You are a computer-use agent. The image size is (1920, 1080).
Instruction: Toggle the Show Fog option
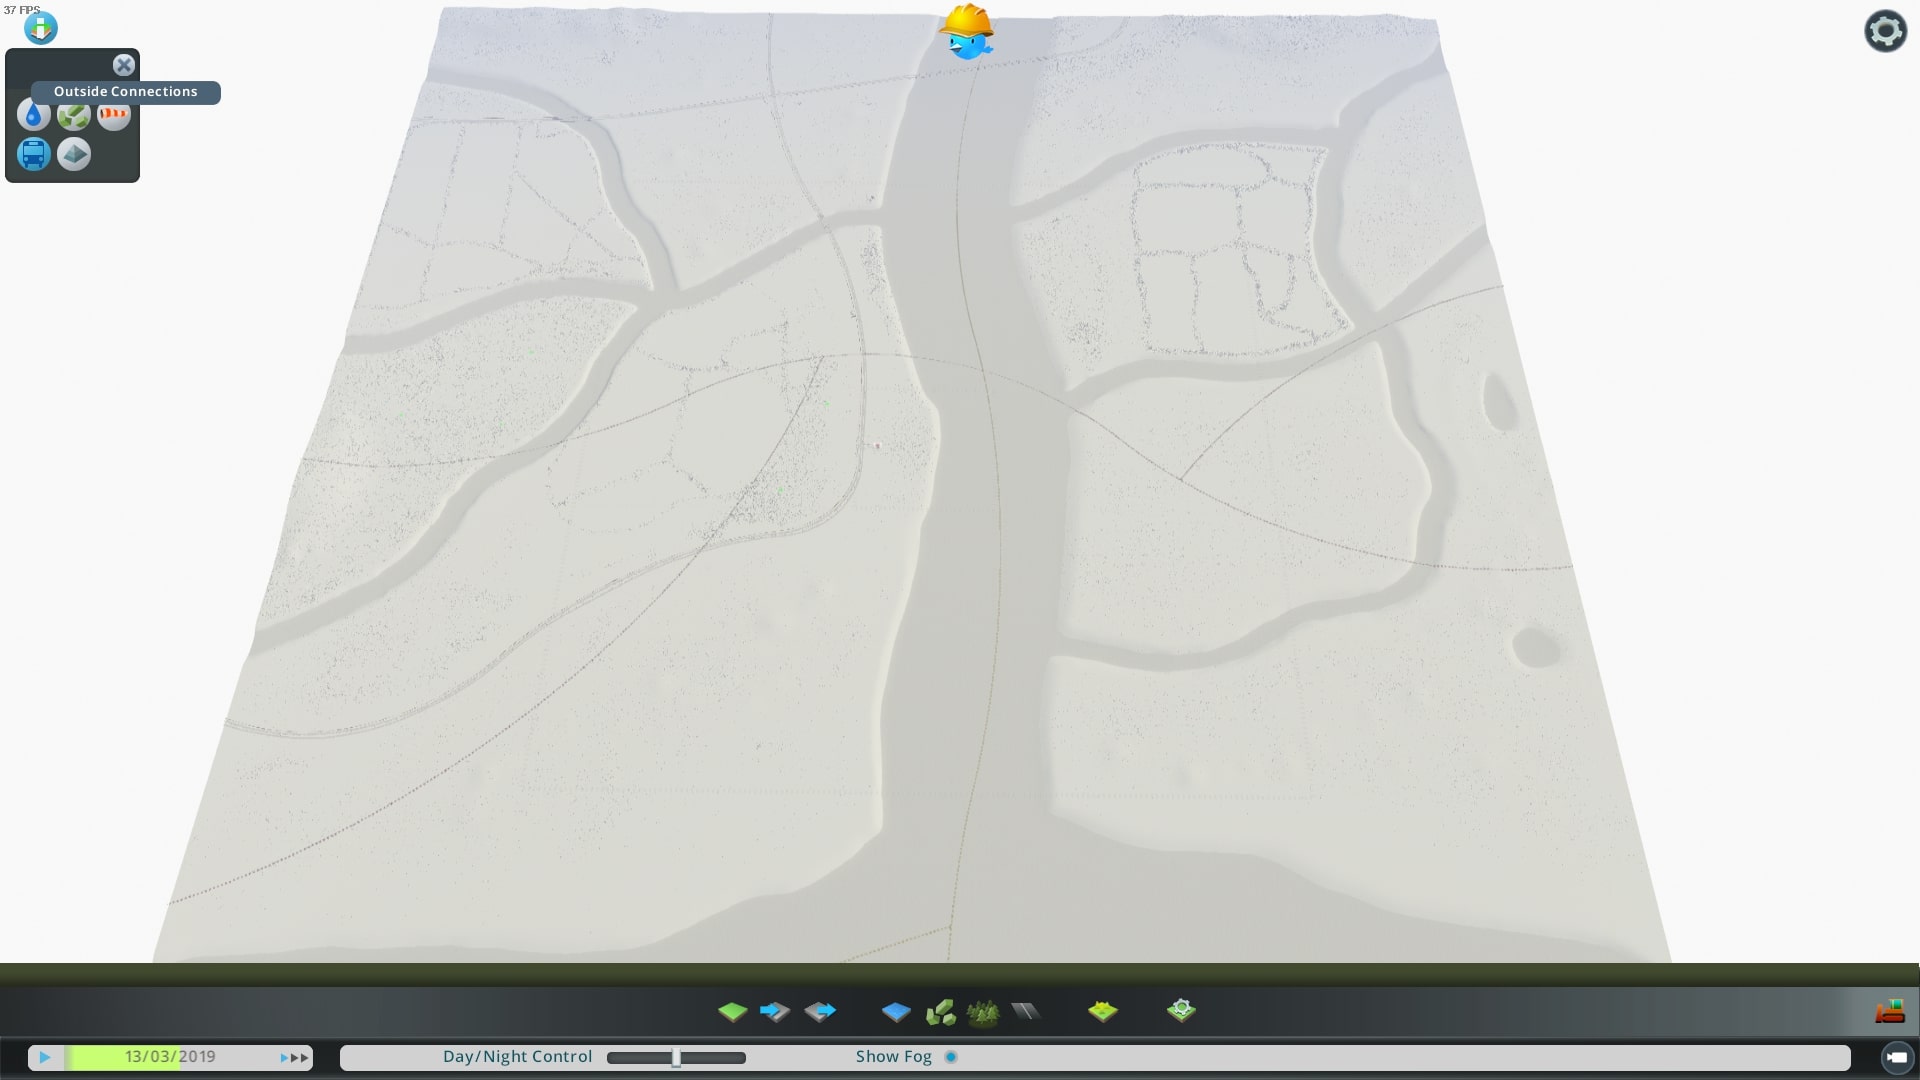click(951, 1057)
